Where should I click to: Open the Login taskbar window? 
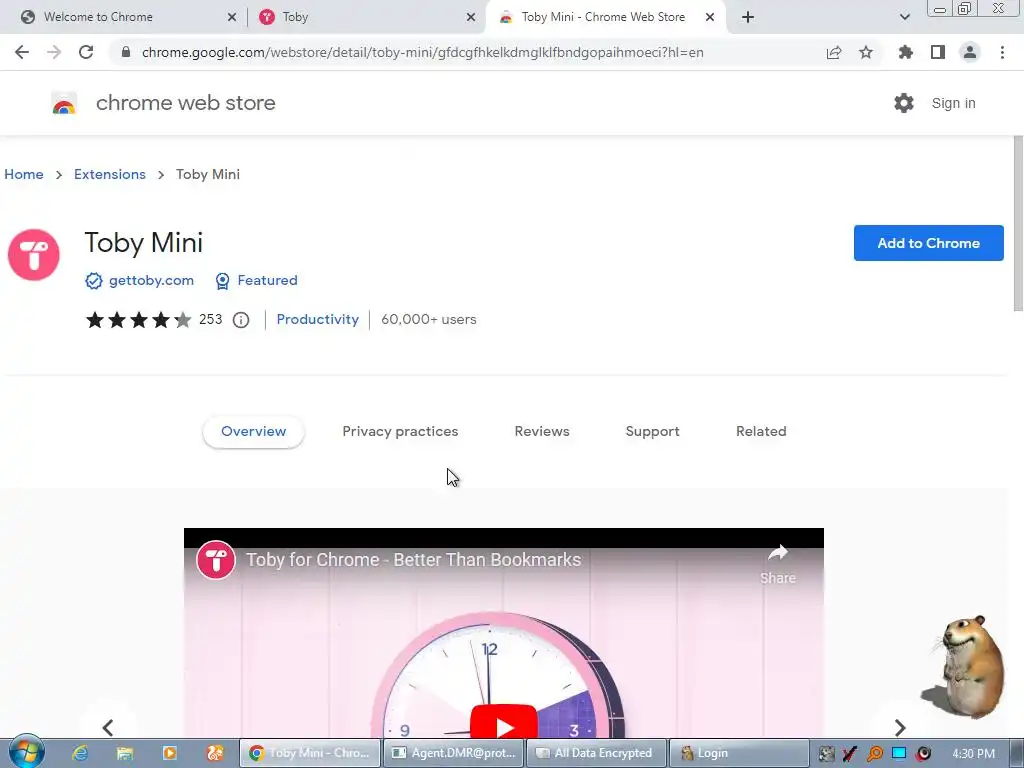click(739, 753)
